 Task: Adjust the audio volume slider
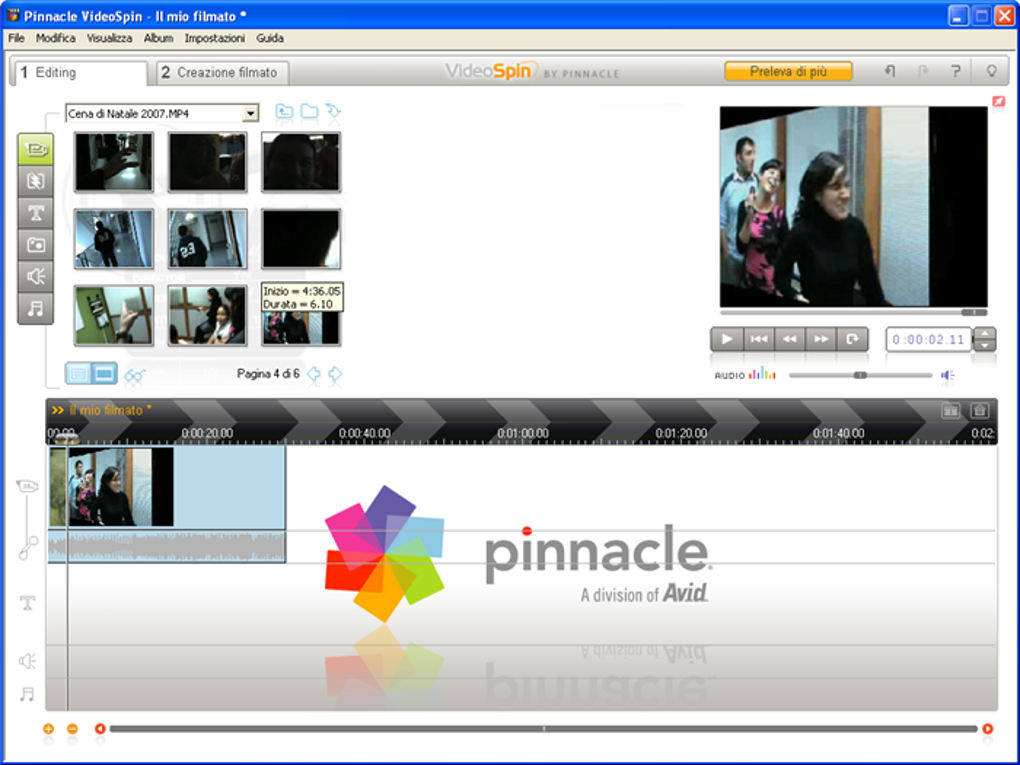point(861,375)
